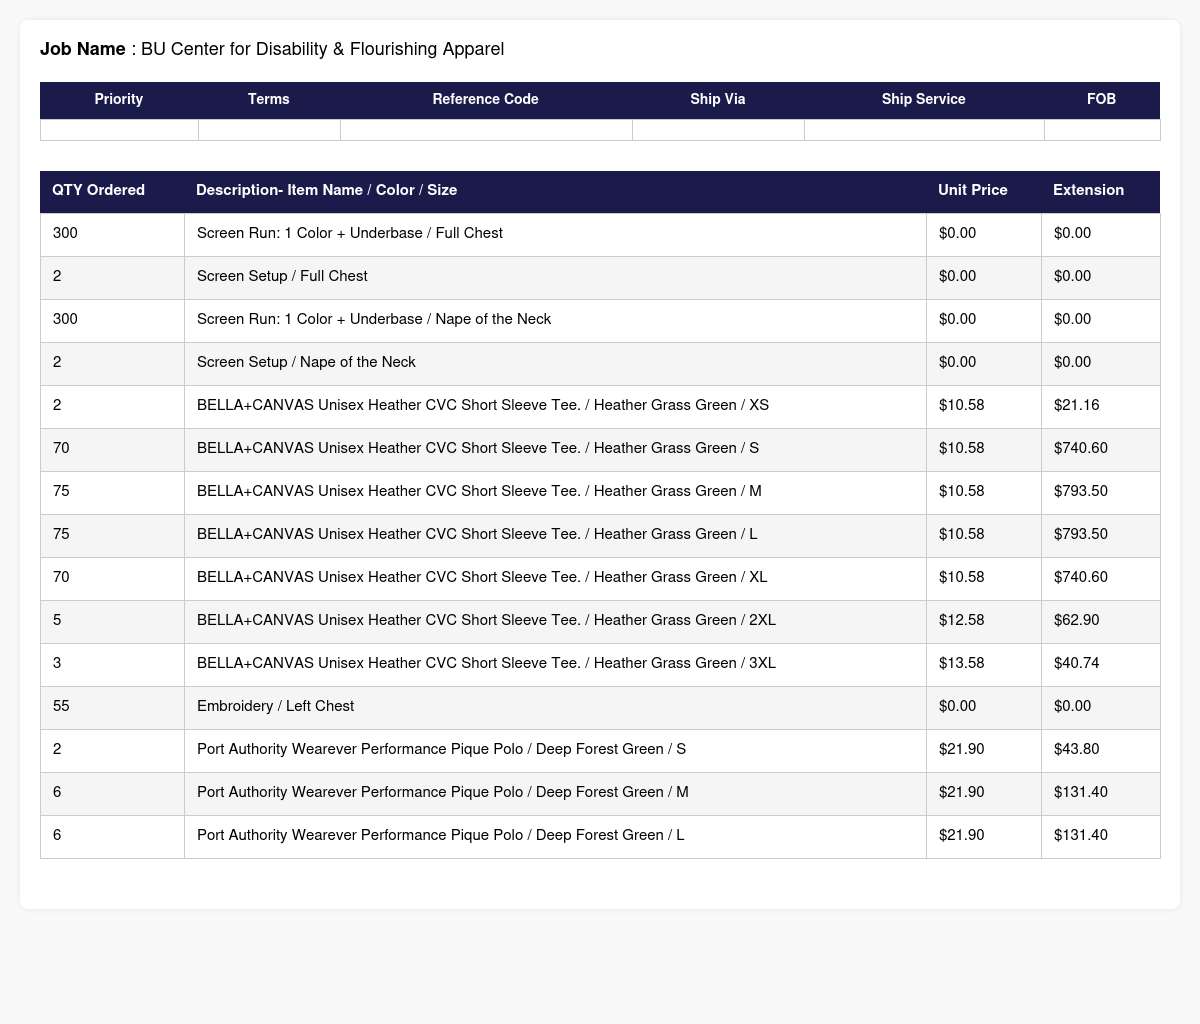Click quantity 55 in Embroidery row
1200x1024 pixels.
61,706
